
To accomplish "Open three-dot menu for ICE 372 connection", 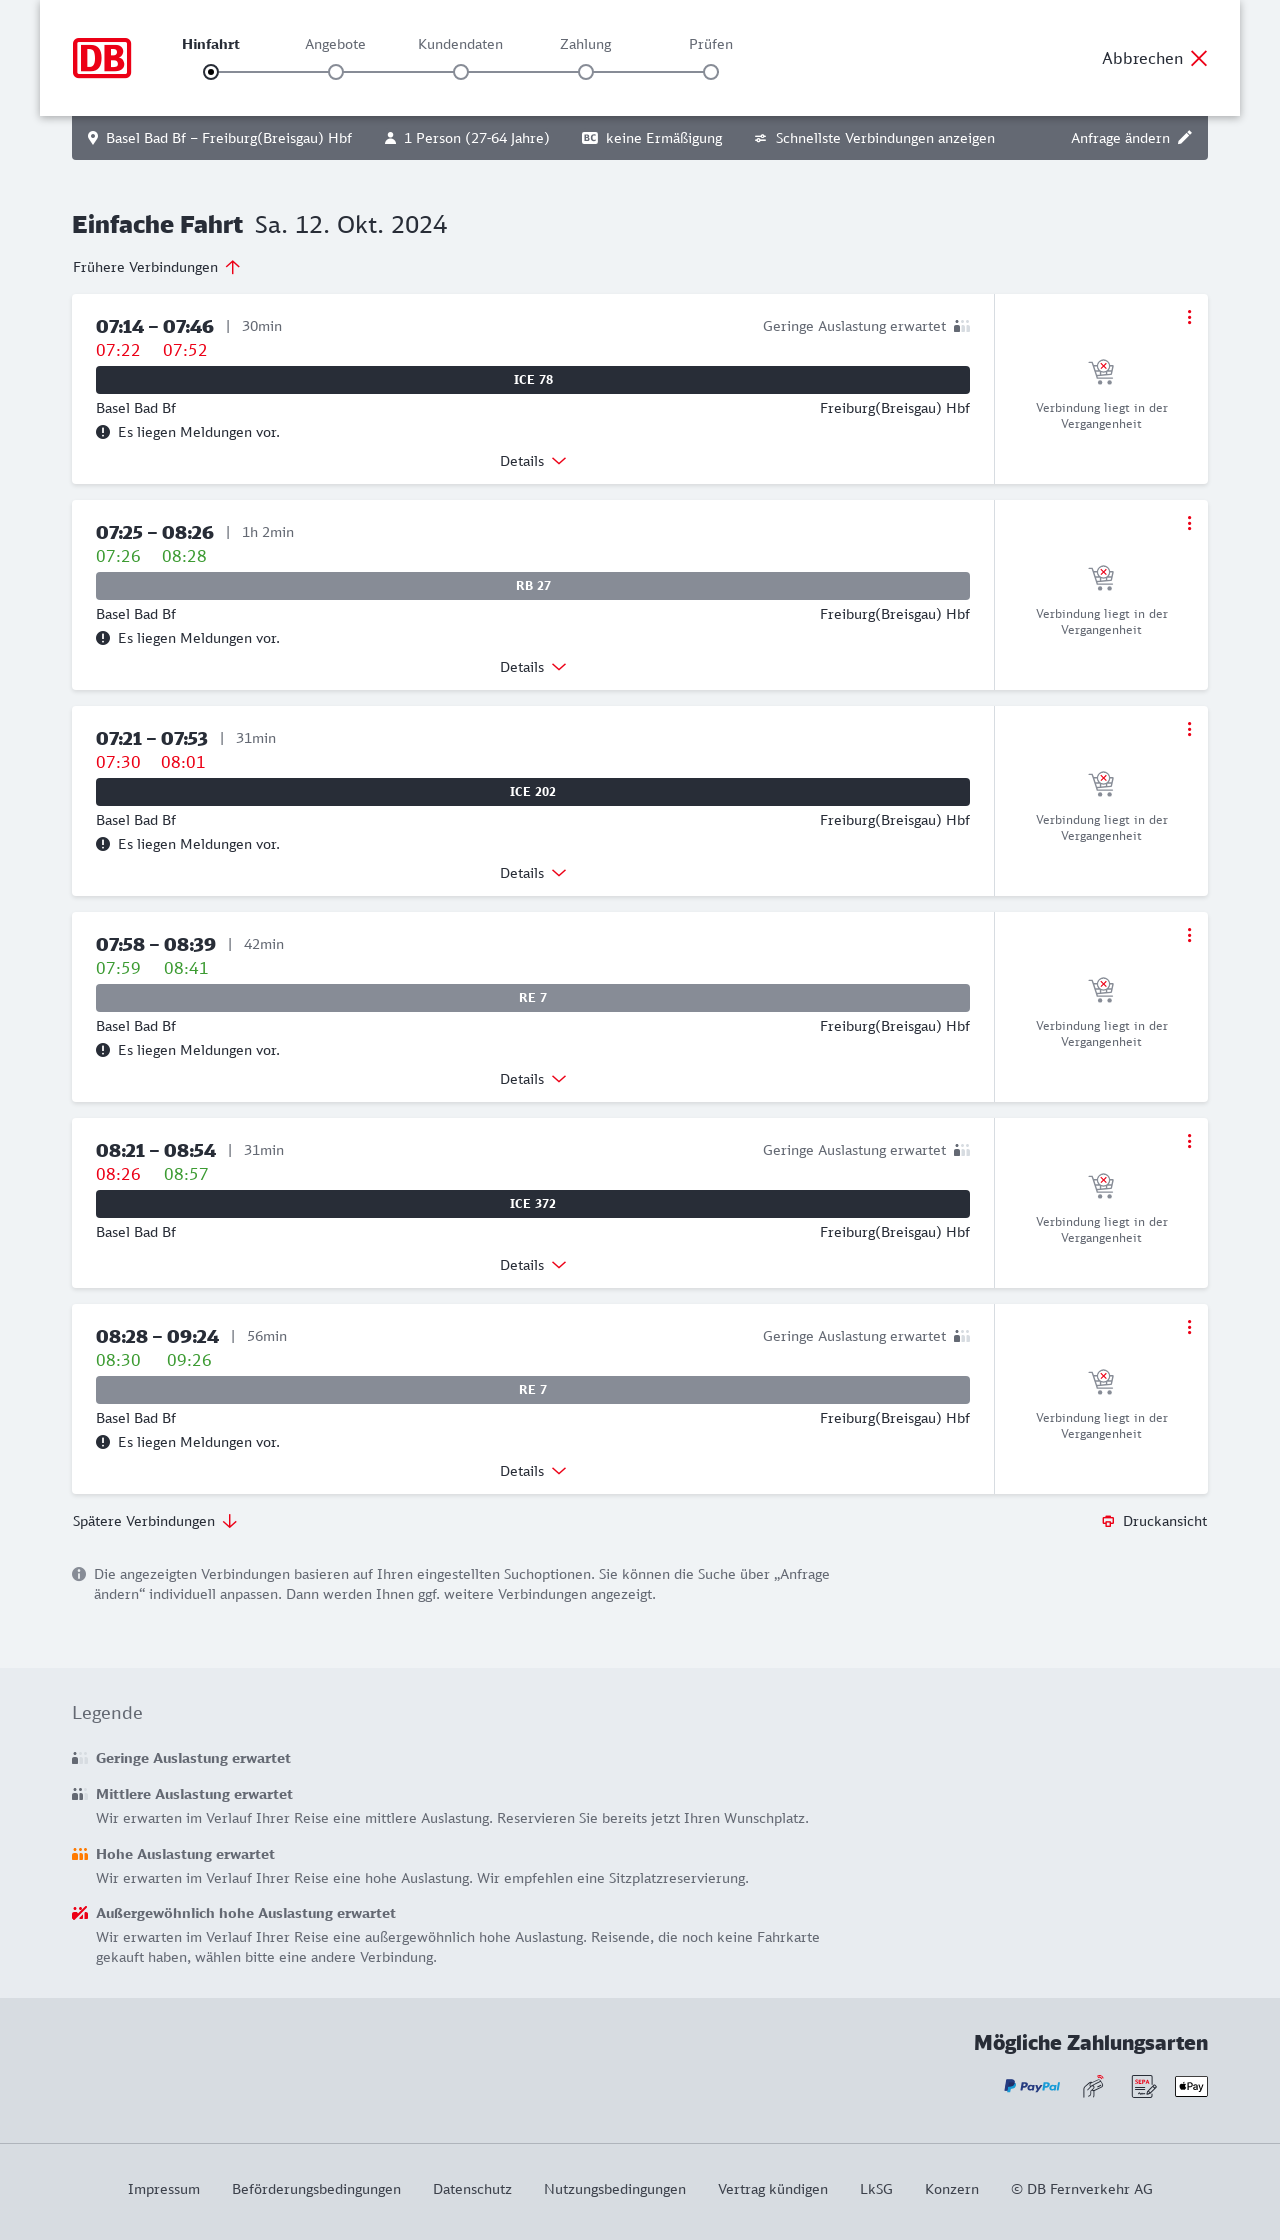I will tap(1189, 1141).
